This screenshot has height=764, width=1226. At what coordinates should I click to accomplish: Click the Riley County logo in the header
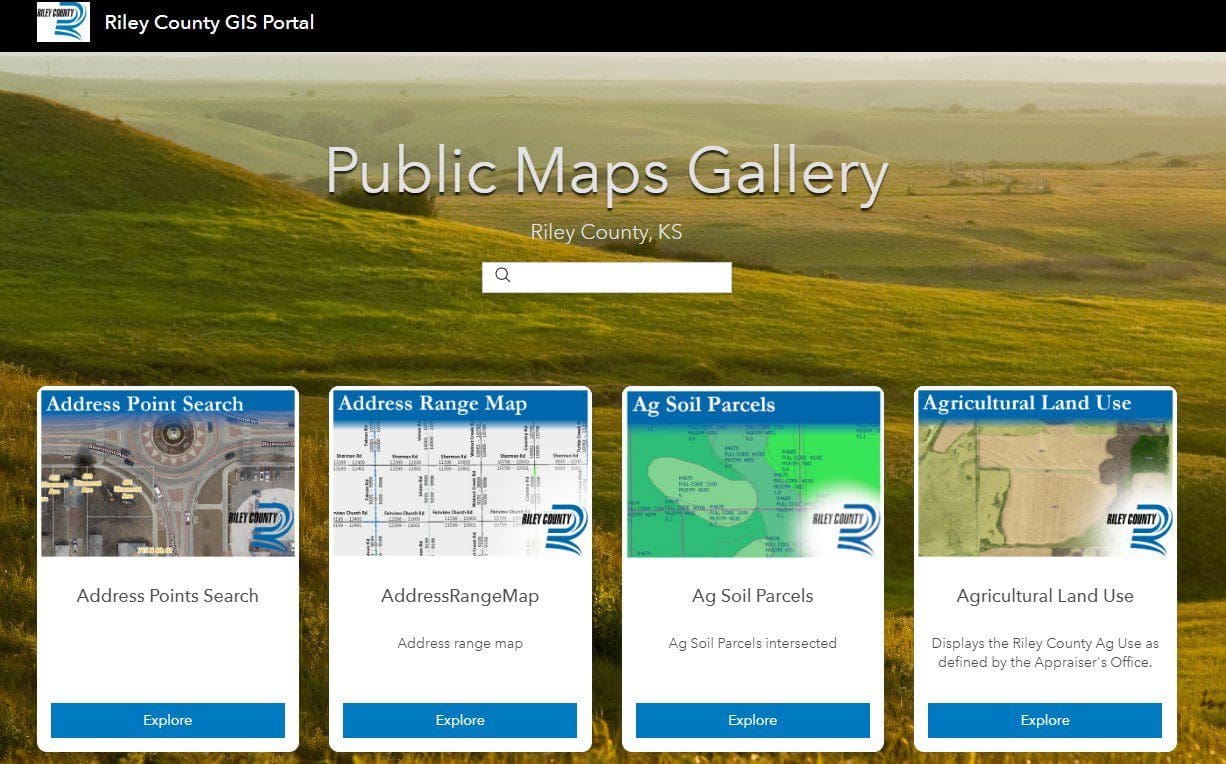click(62, 22)
